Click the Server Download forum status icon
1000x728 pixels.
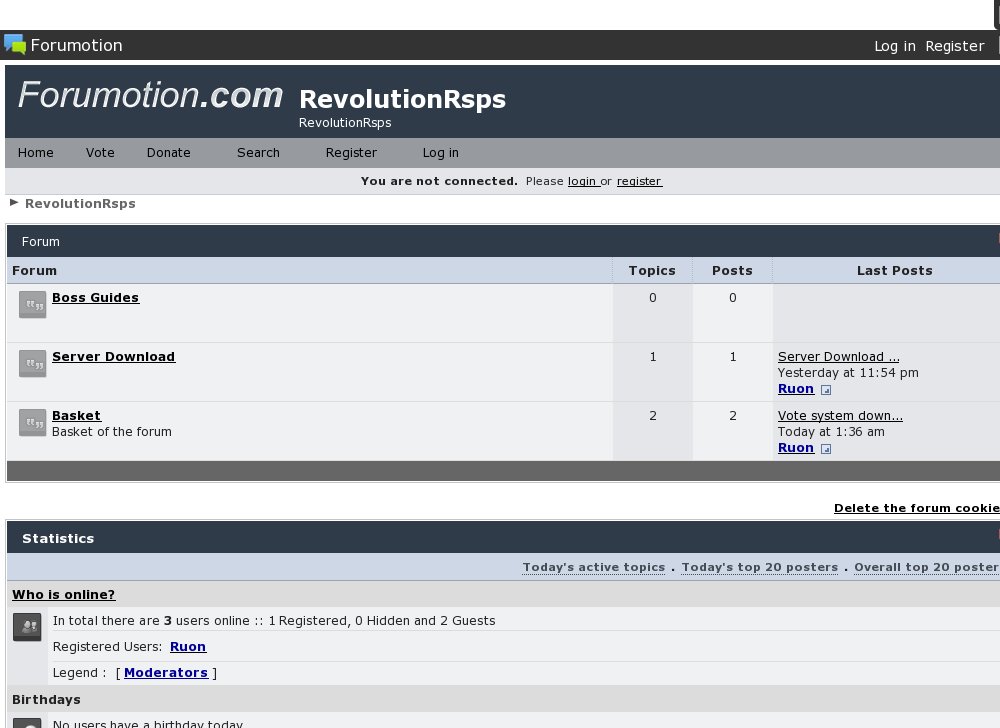tap(33, 364)
